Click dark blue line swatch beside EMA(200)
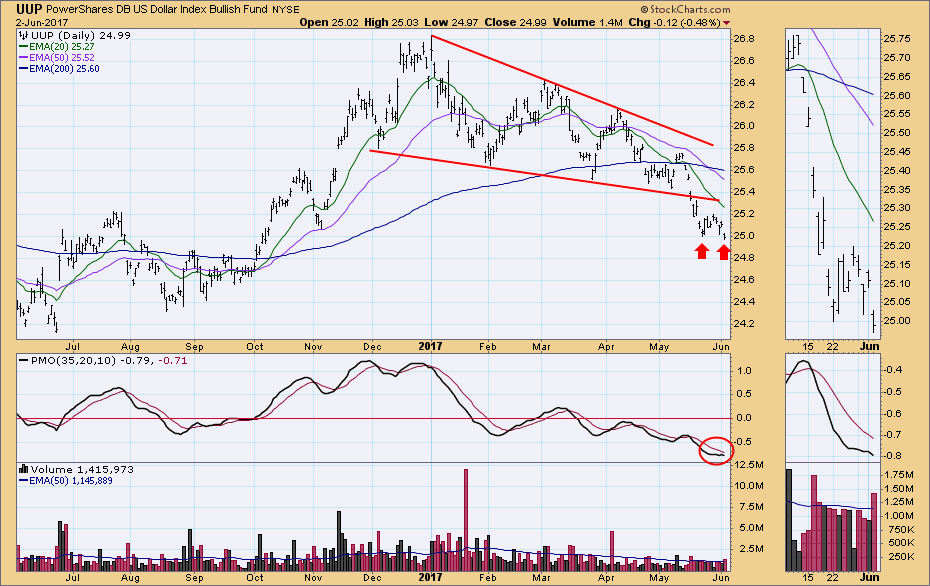 [24, 69]
